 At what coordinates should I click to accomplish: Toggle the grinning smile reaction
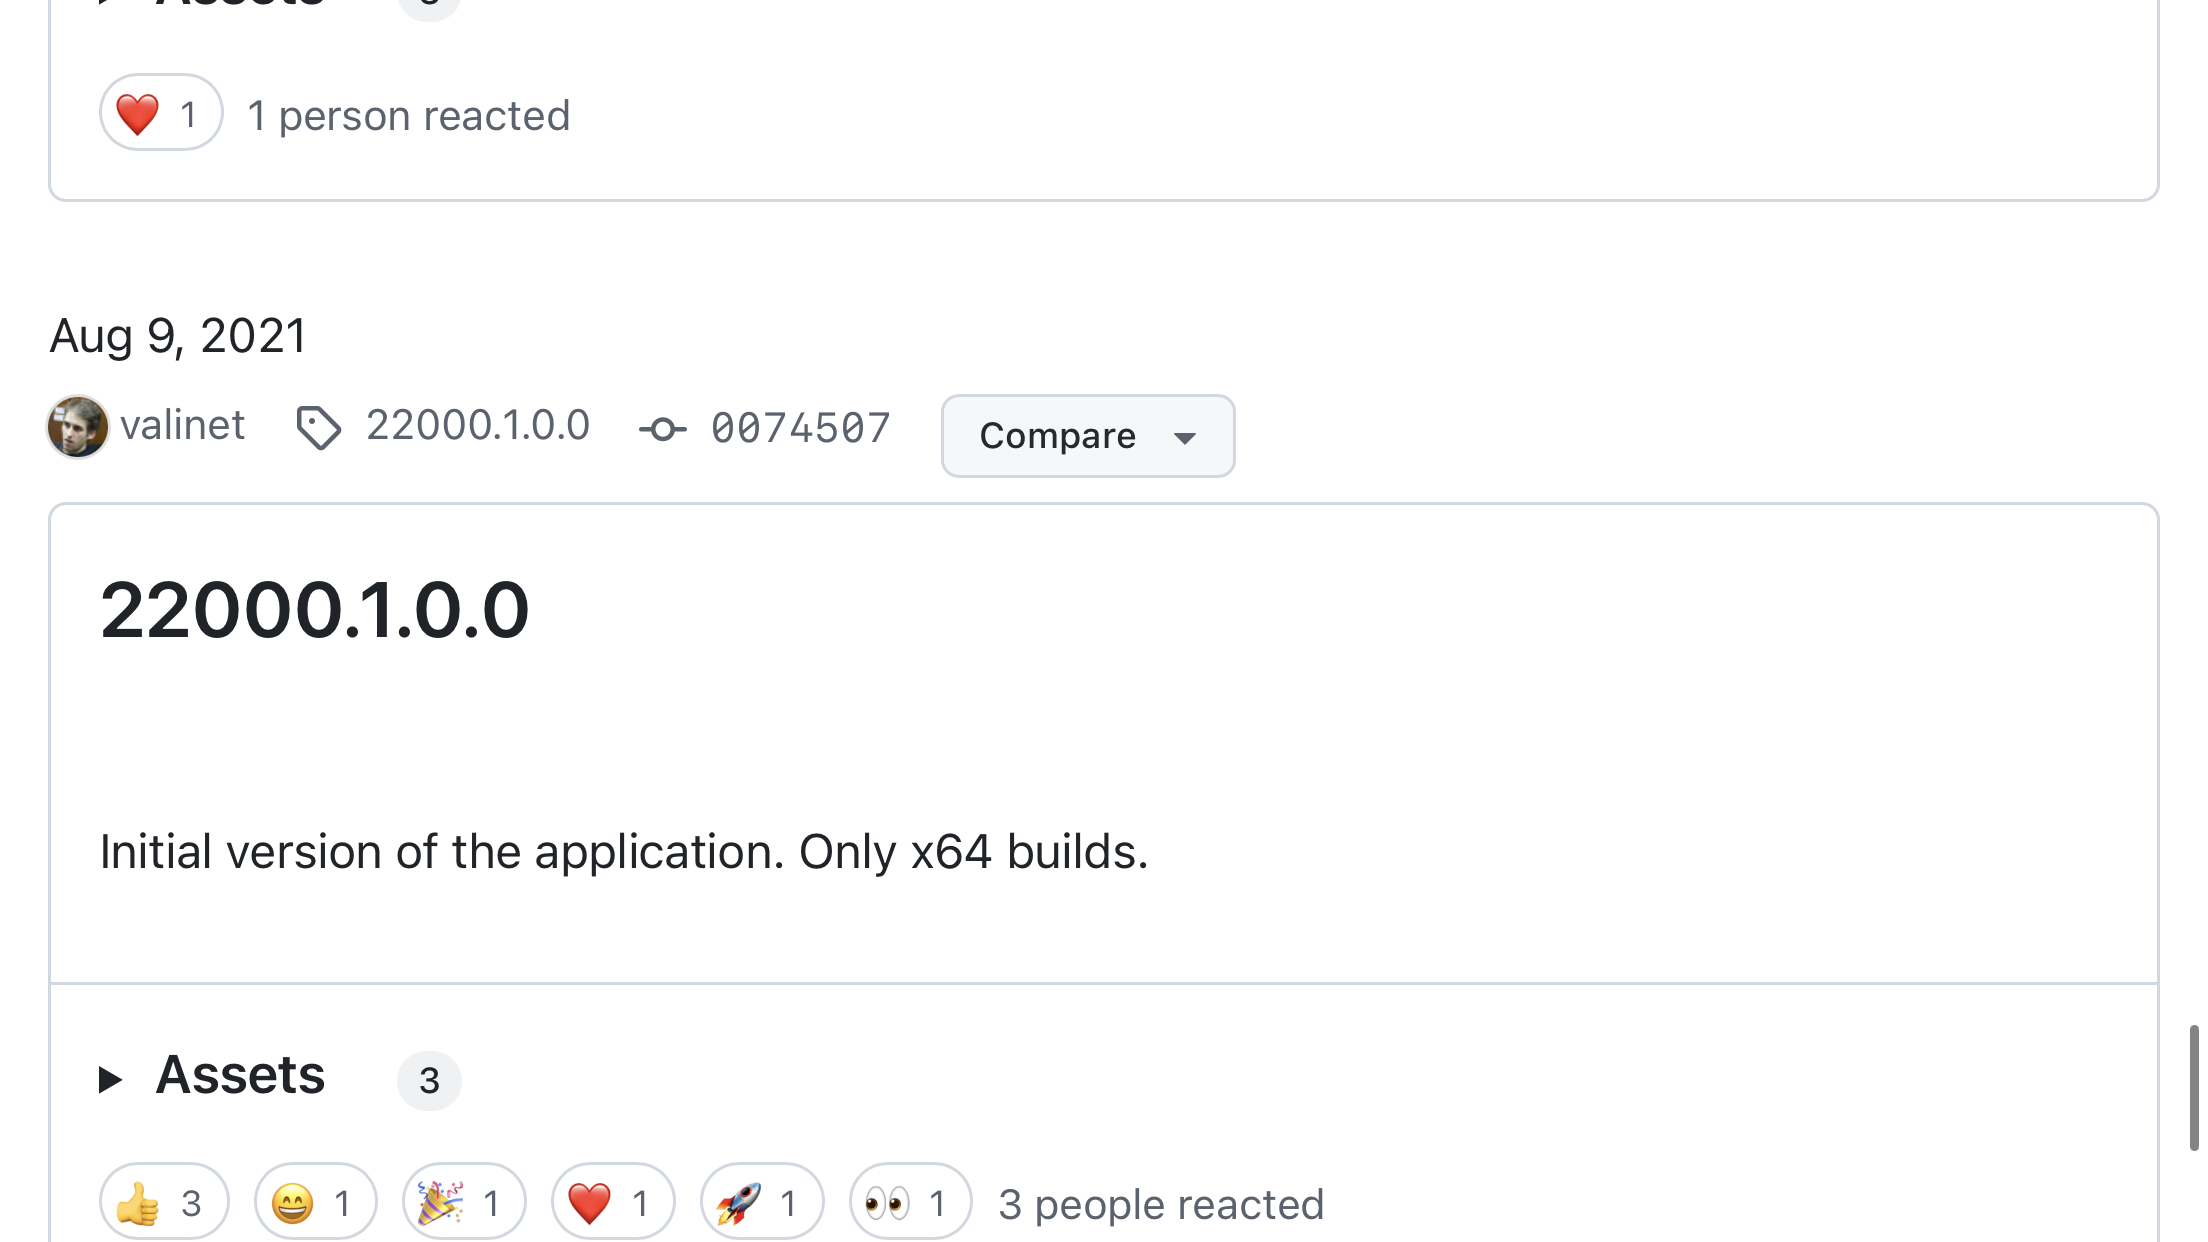(x=315, y=1202)
